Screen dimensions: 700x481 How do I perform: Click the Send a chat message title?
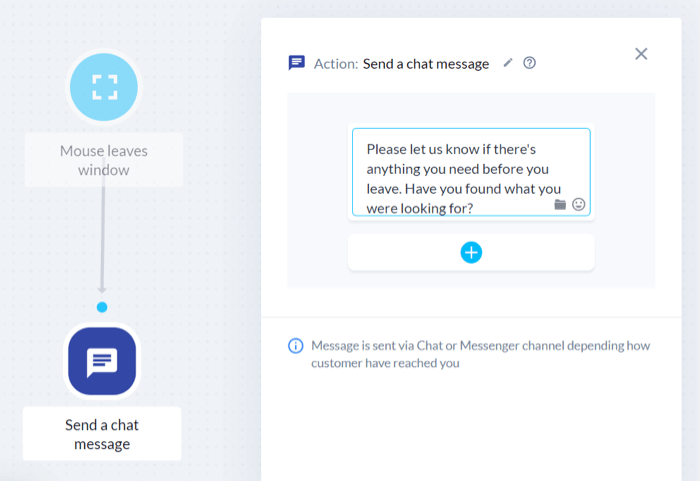pyautogui.click(x=426, y=64)
